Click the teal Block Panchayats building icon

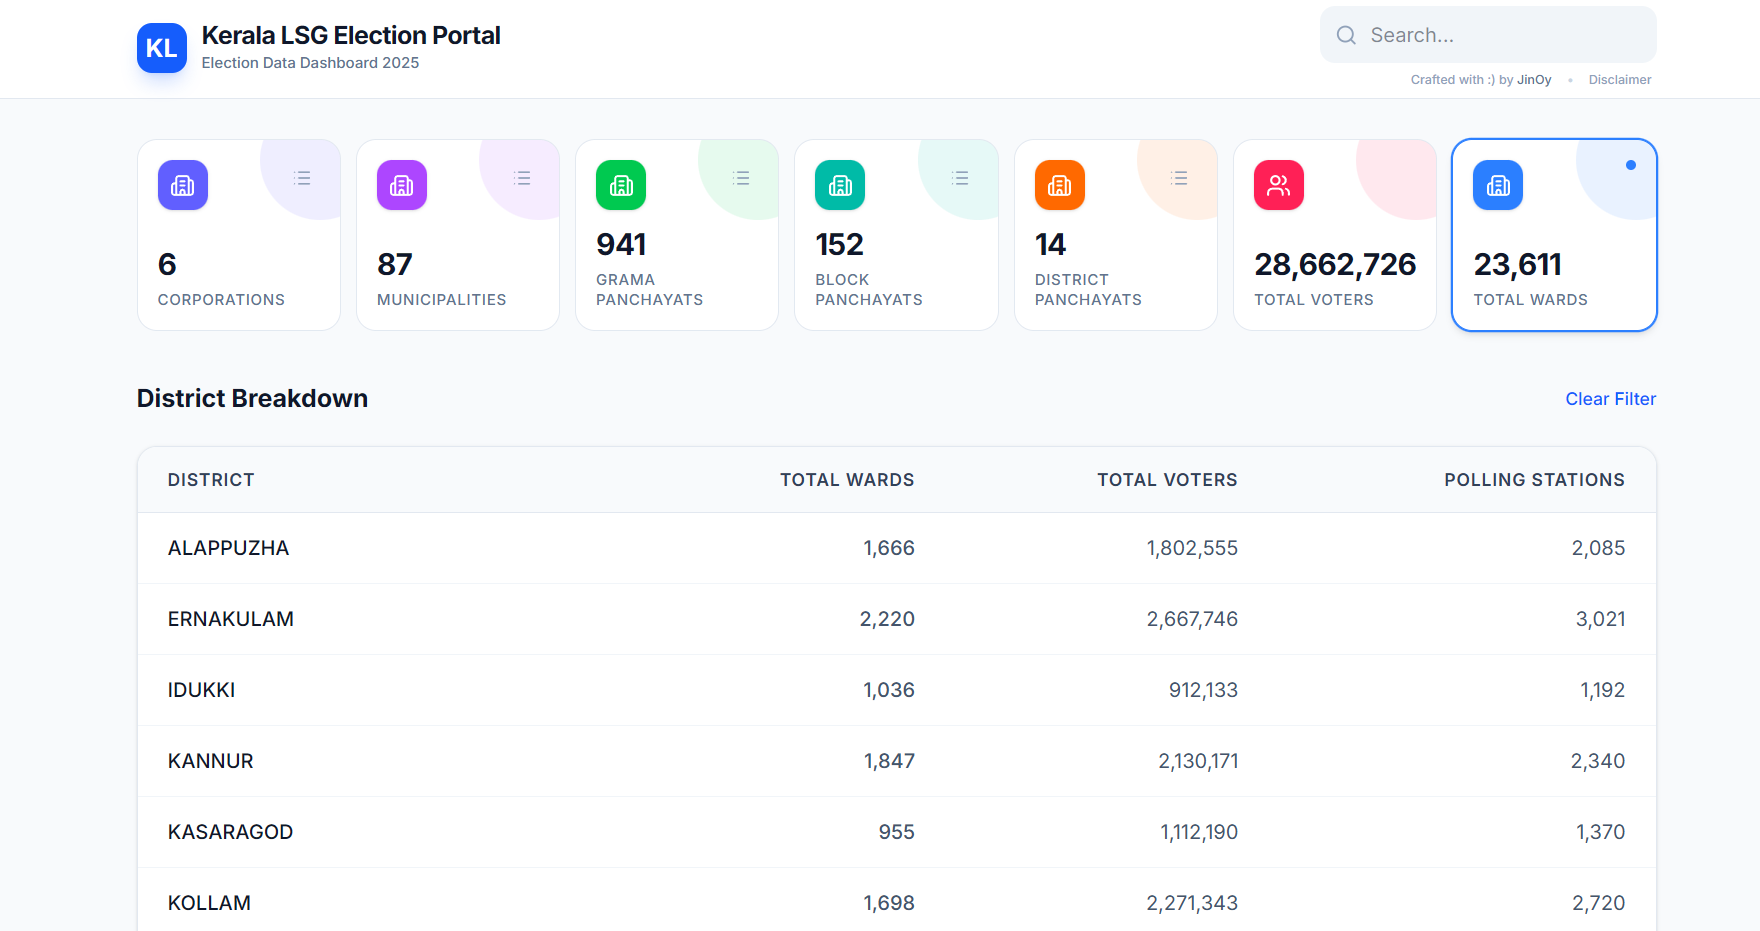(x=840, y=185)
